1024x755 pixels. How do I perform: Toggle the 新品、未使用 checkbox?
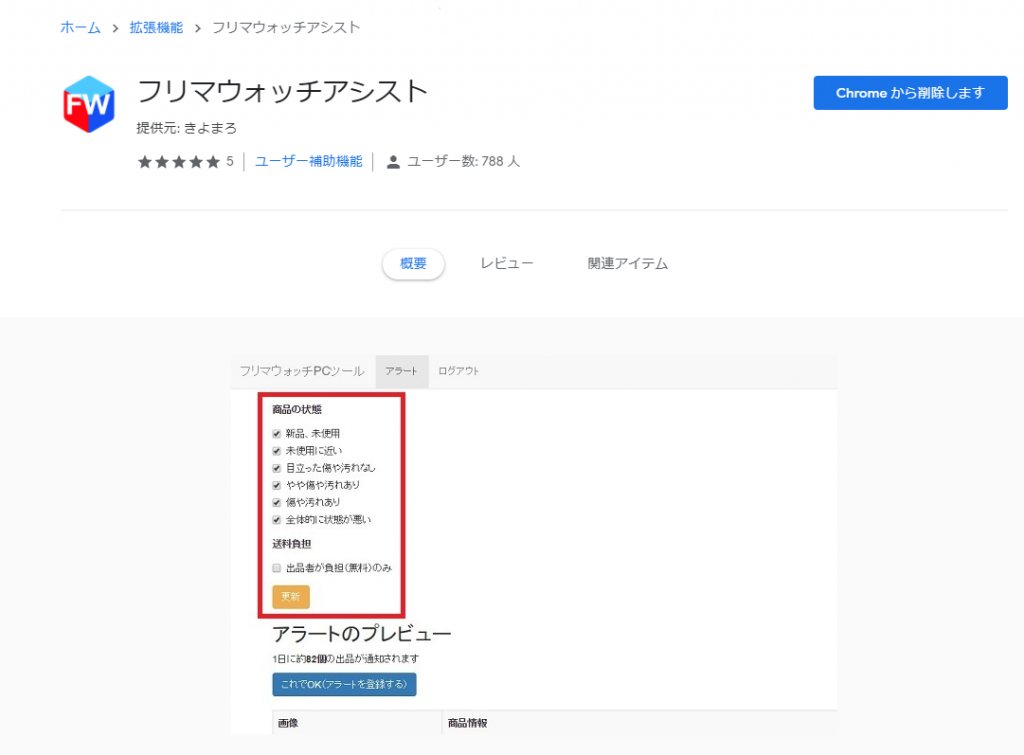[x=277, y=434]
